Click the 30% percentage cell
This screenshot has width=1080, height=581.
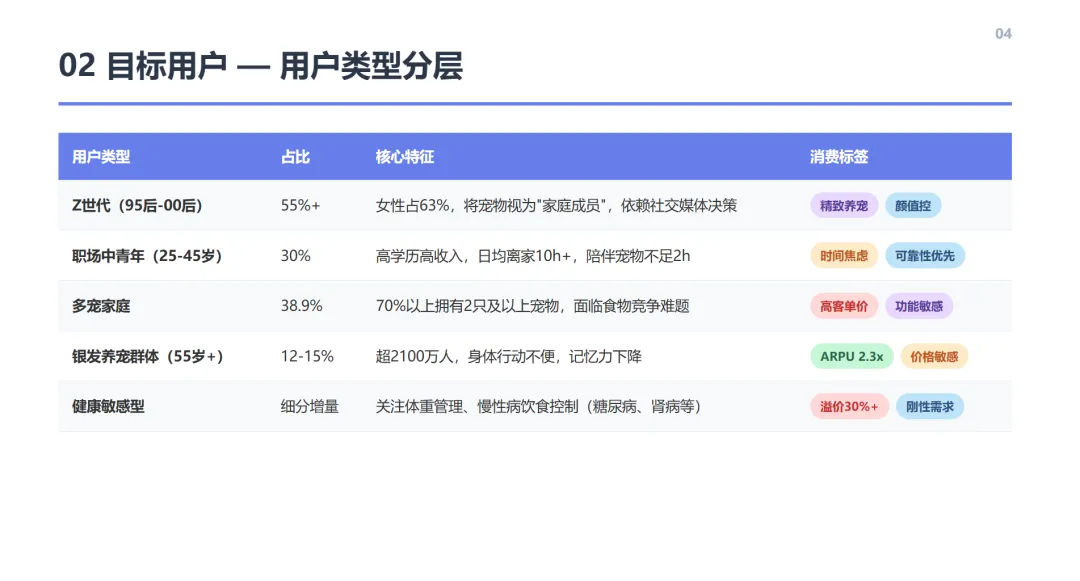coord(295,256)
